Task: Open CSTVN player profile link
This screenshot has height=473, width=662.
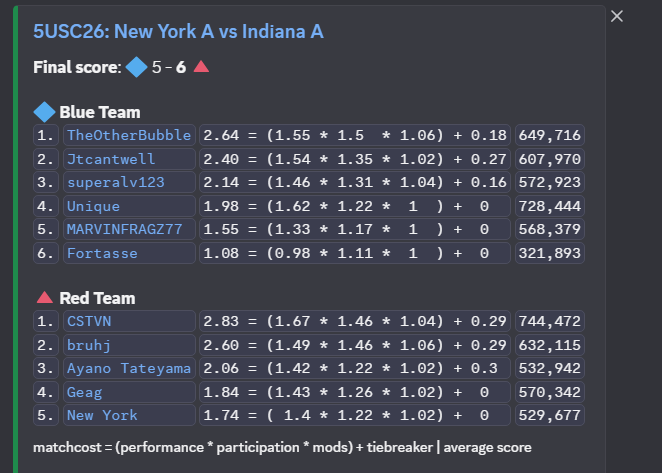Action: 89,321
